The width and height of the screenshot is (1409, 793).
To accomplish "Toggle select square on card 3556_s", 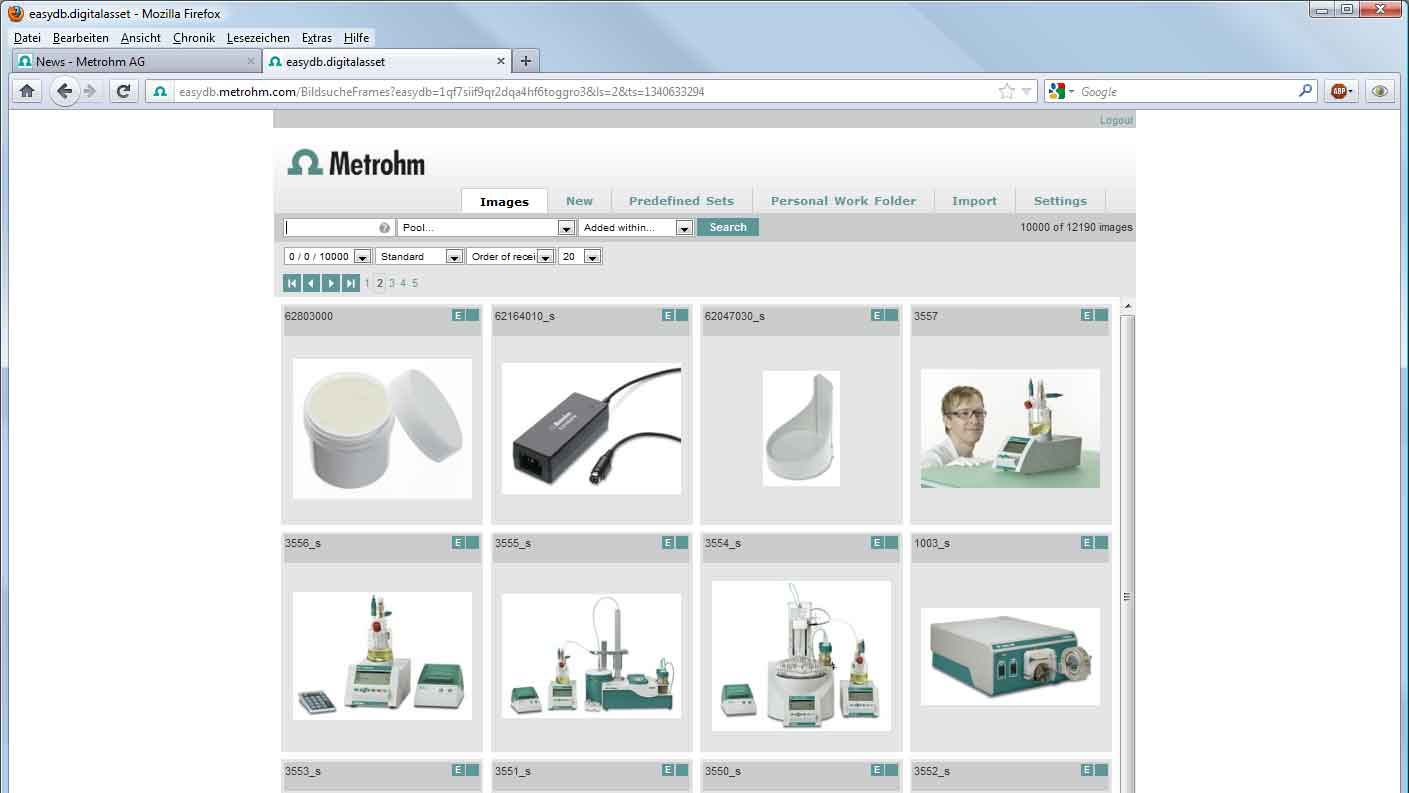I will 472,542.
